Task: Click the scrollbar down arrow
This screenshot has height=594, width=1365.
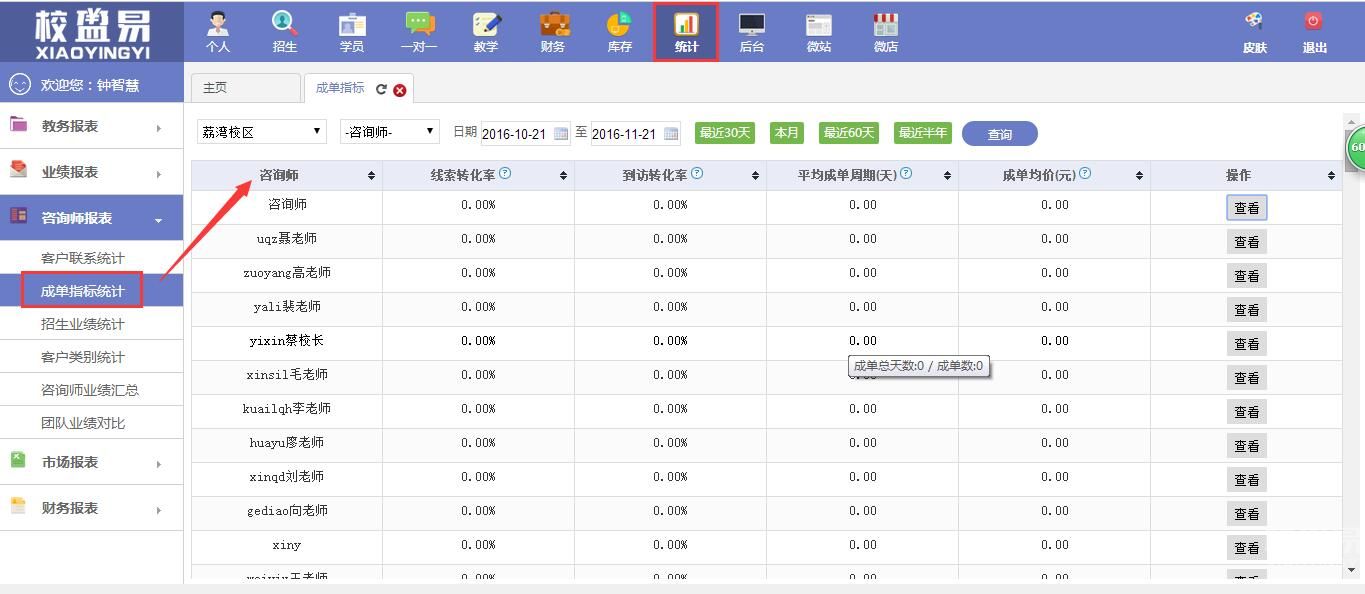Action: click(x=1352, y=570)
